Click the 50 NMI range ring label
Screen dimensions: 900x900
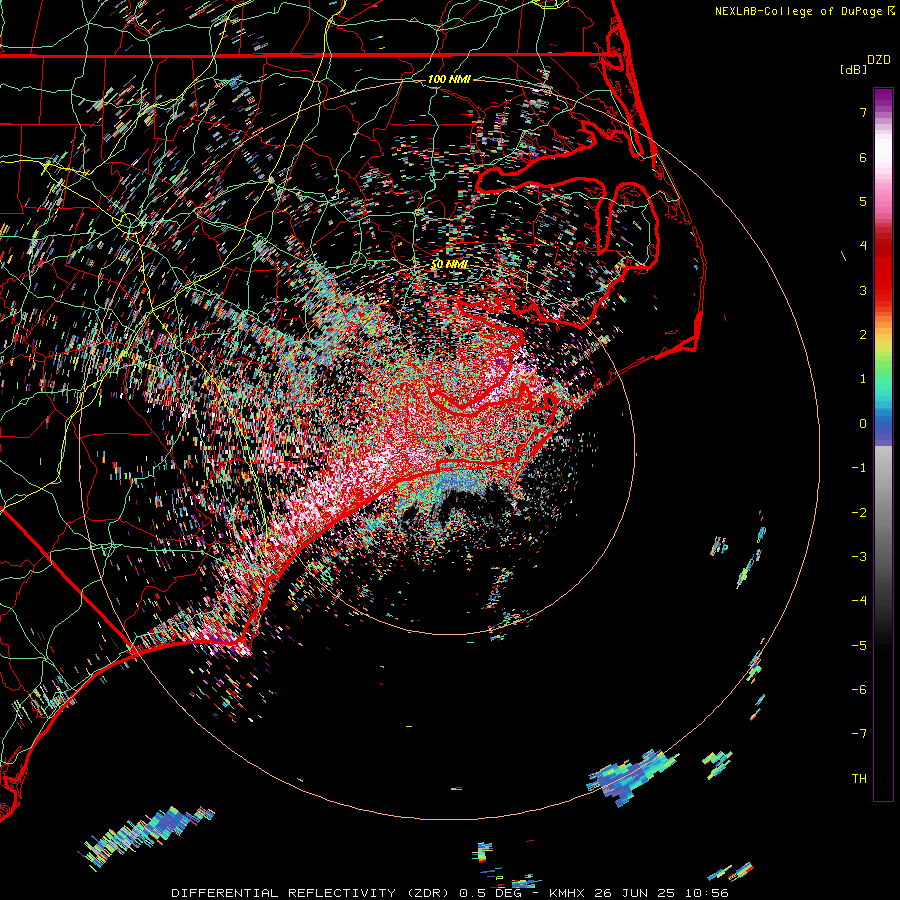449,264
